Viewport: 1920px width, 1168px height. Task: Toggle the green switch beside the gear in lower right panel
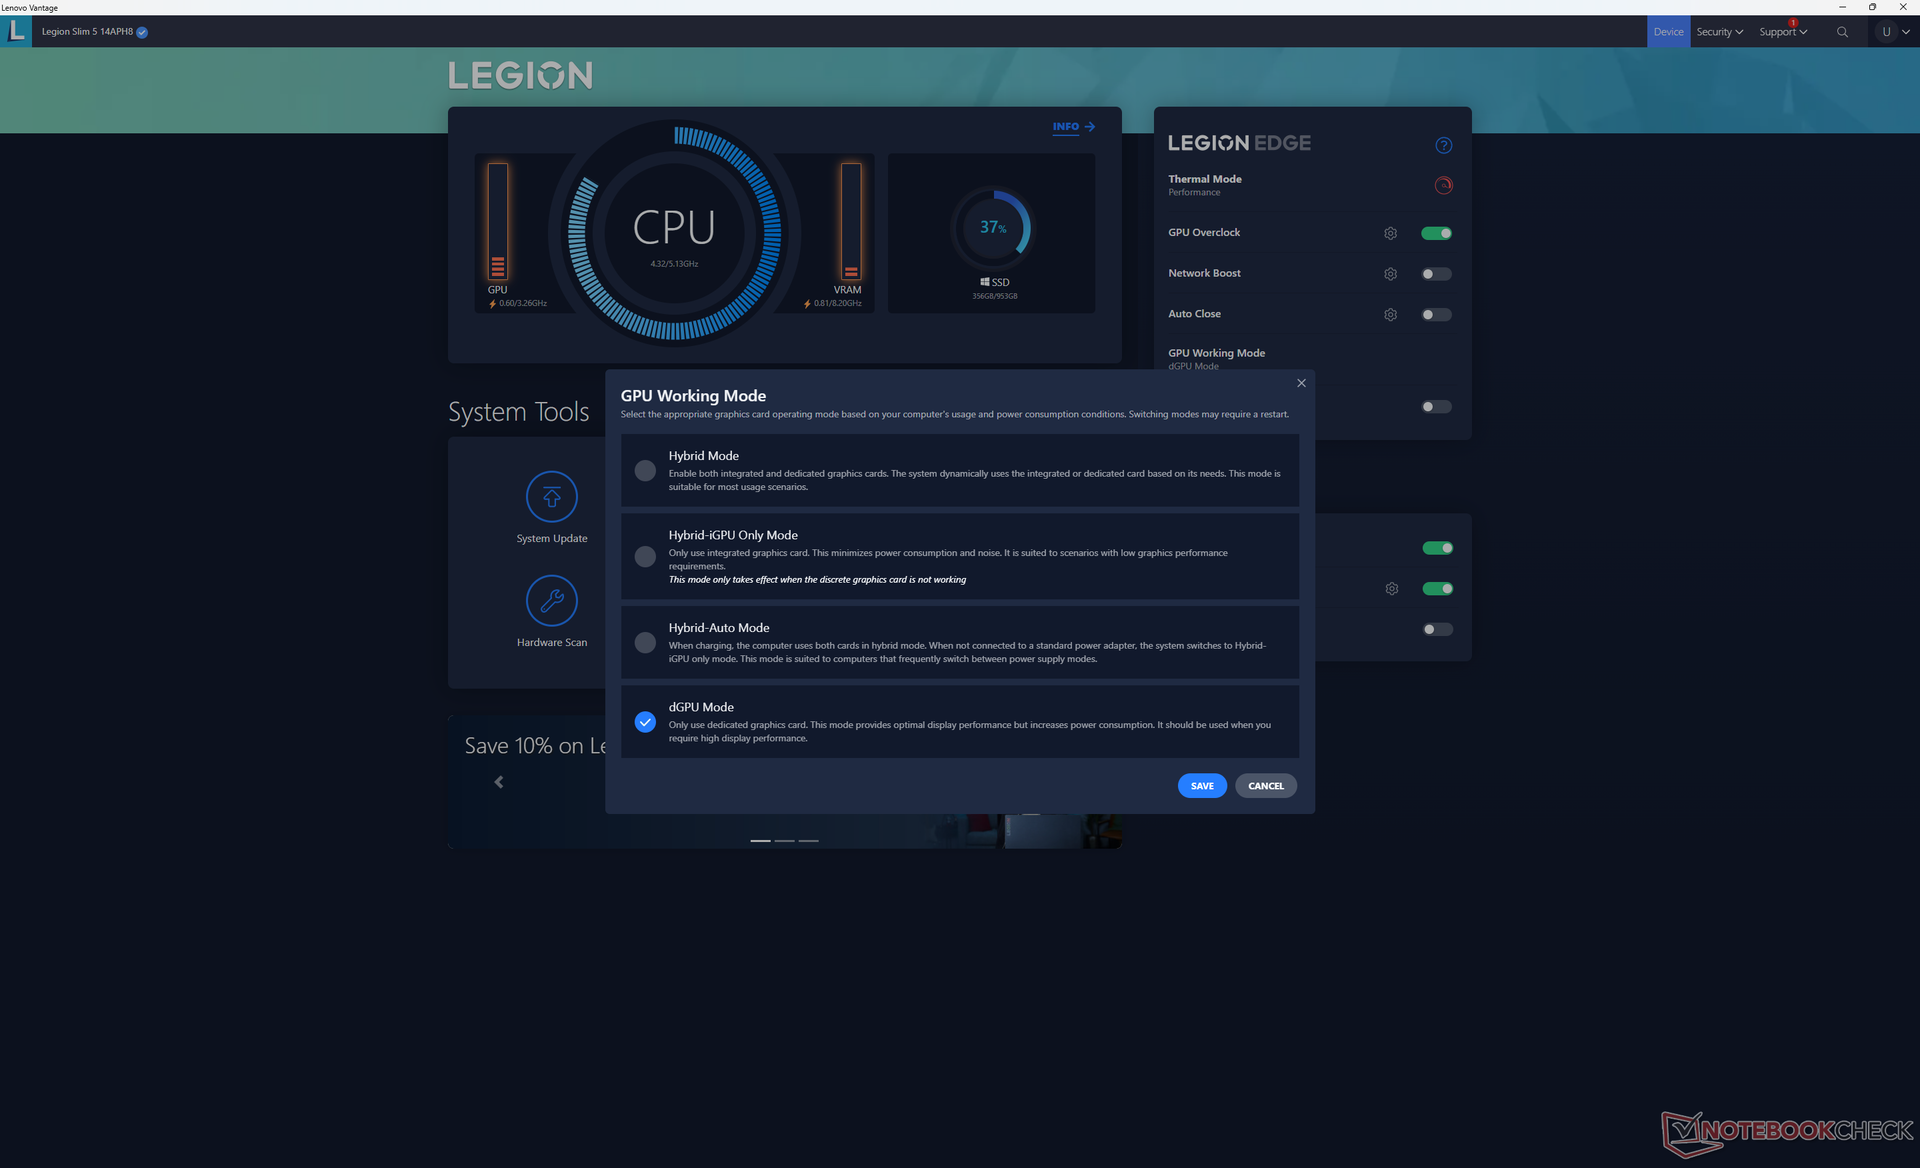pyautogui.click(x=1437, y=589)
